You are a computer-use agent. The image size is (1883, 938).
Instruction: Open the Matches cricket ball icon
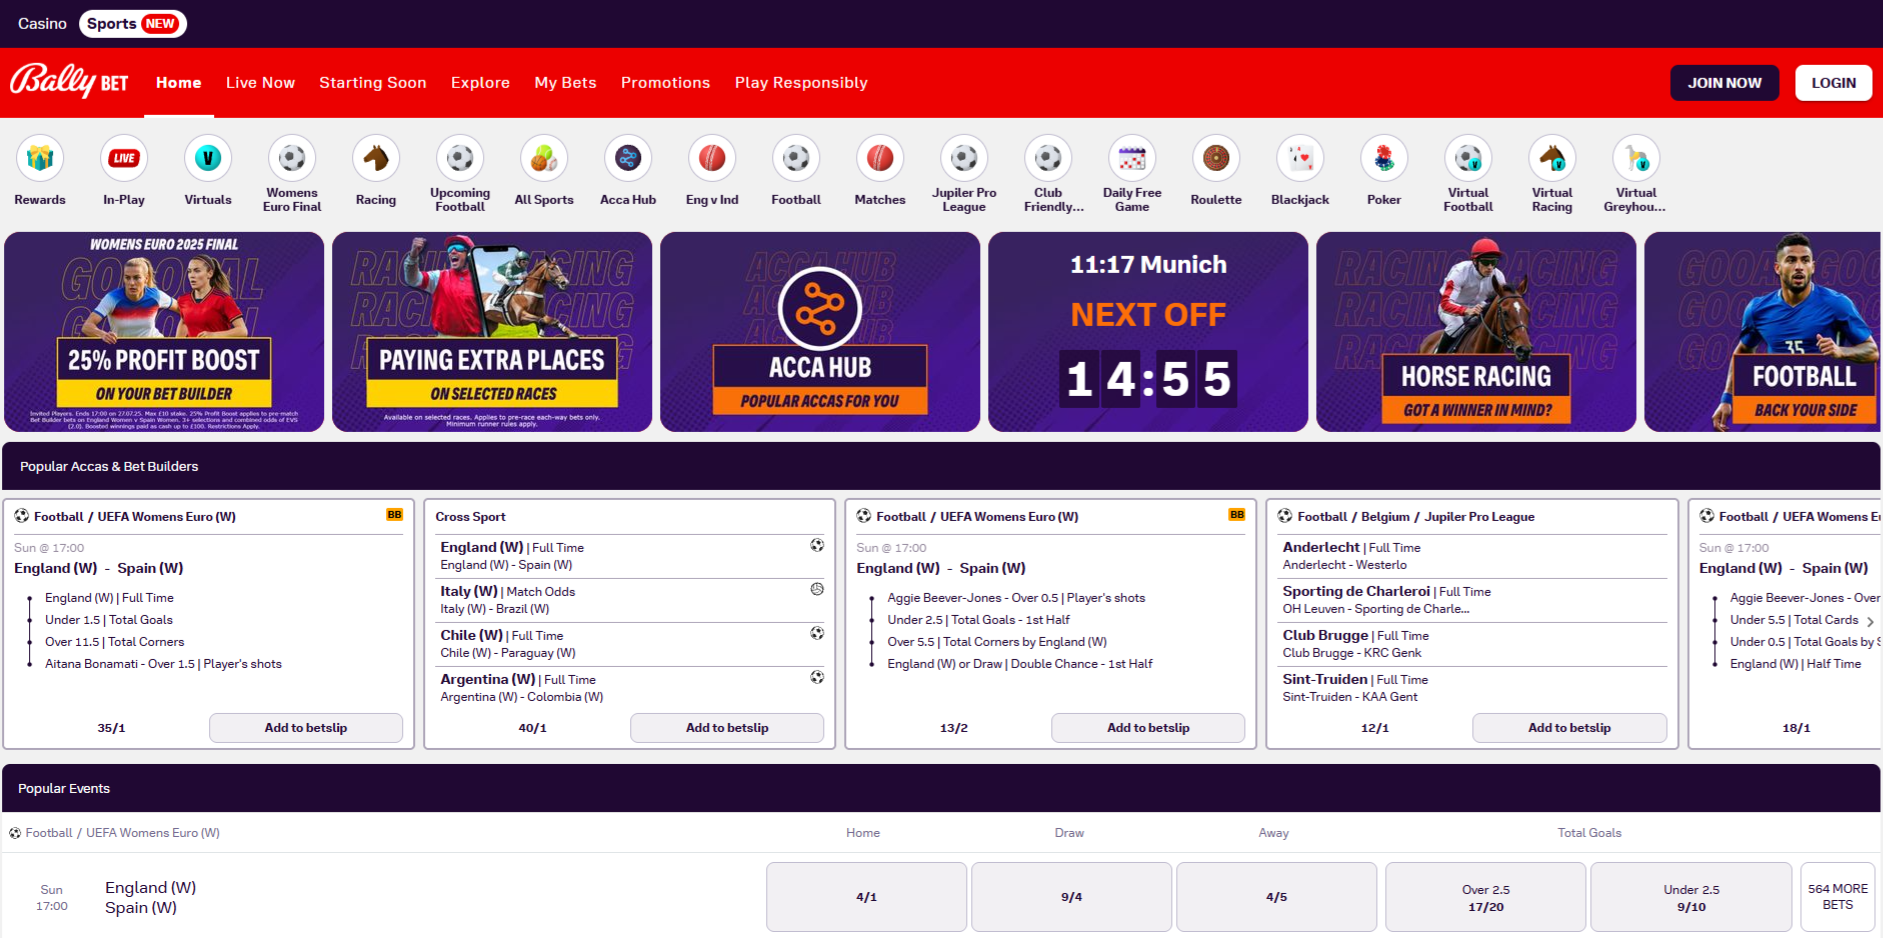(880, 158)
